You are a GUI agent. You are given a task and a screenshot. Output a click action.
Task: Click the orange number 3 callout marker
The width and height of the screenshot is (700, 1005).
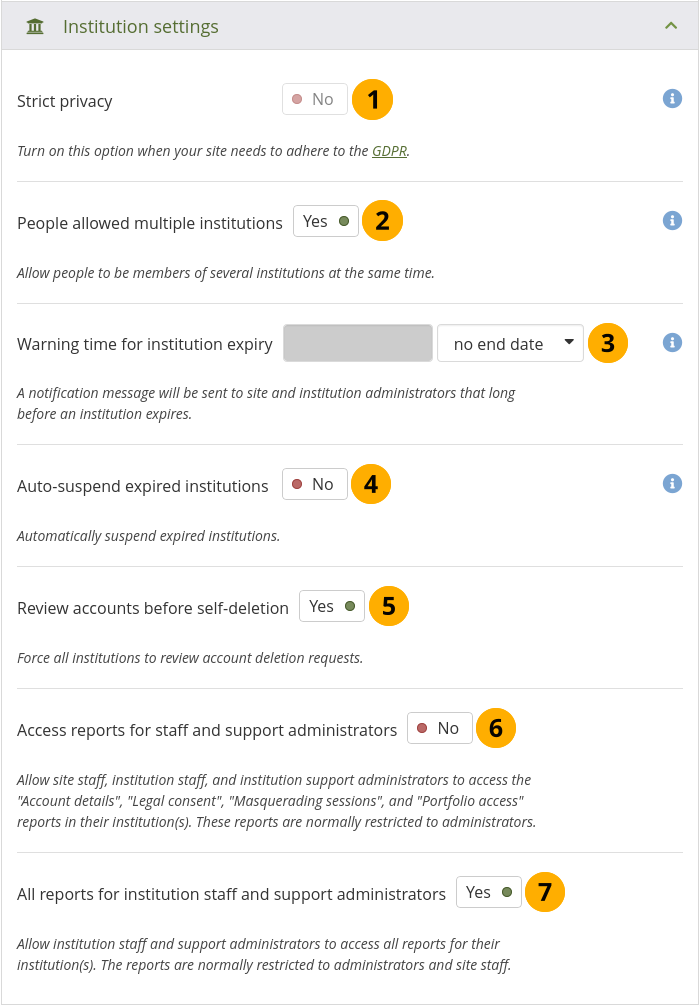(608, 343)
